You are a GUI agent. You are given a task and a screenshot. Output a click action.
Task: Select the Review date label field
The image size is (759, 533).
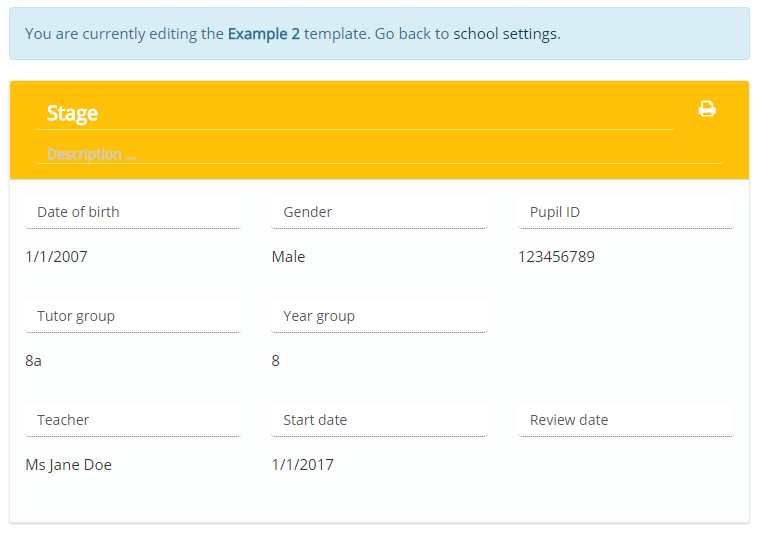tap(625, 420)
